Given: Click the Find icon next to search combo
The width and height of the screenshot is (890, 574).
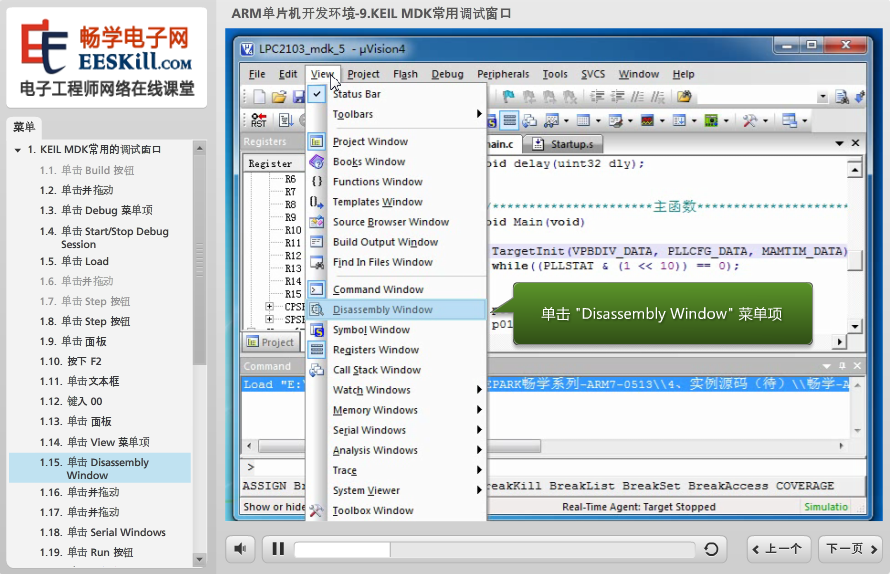Looking at the screenshot, I should coord(842,97).
